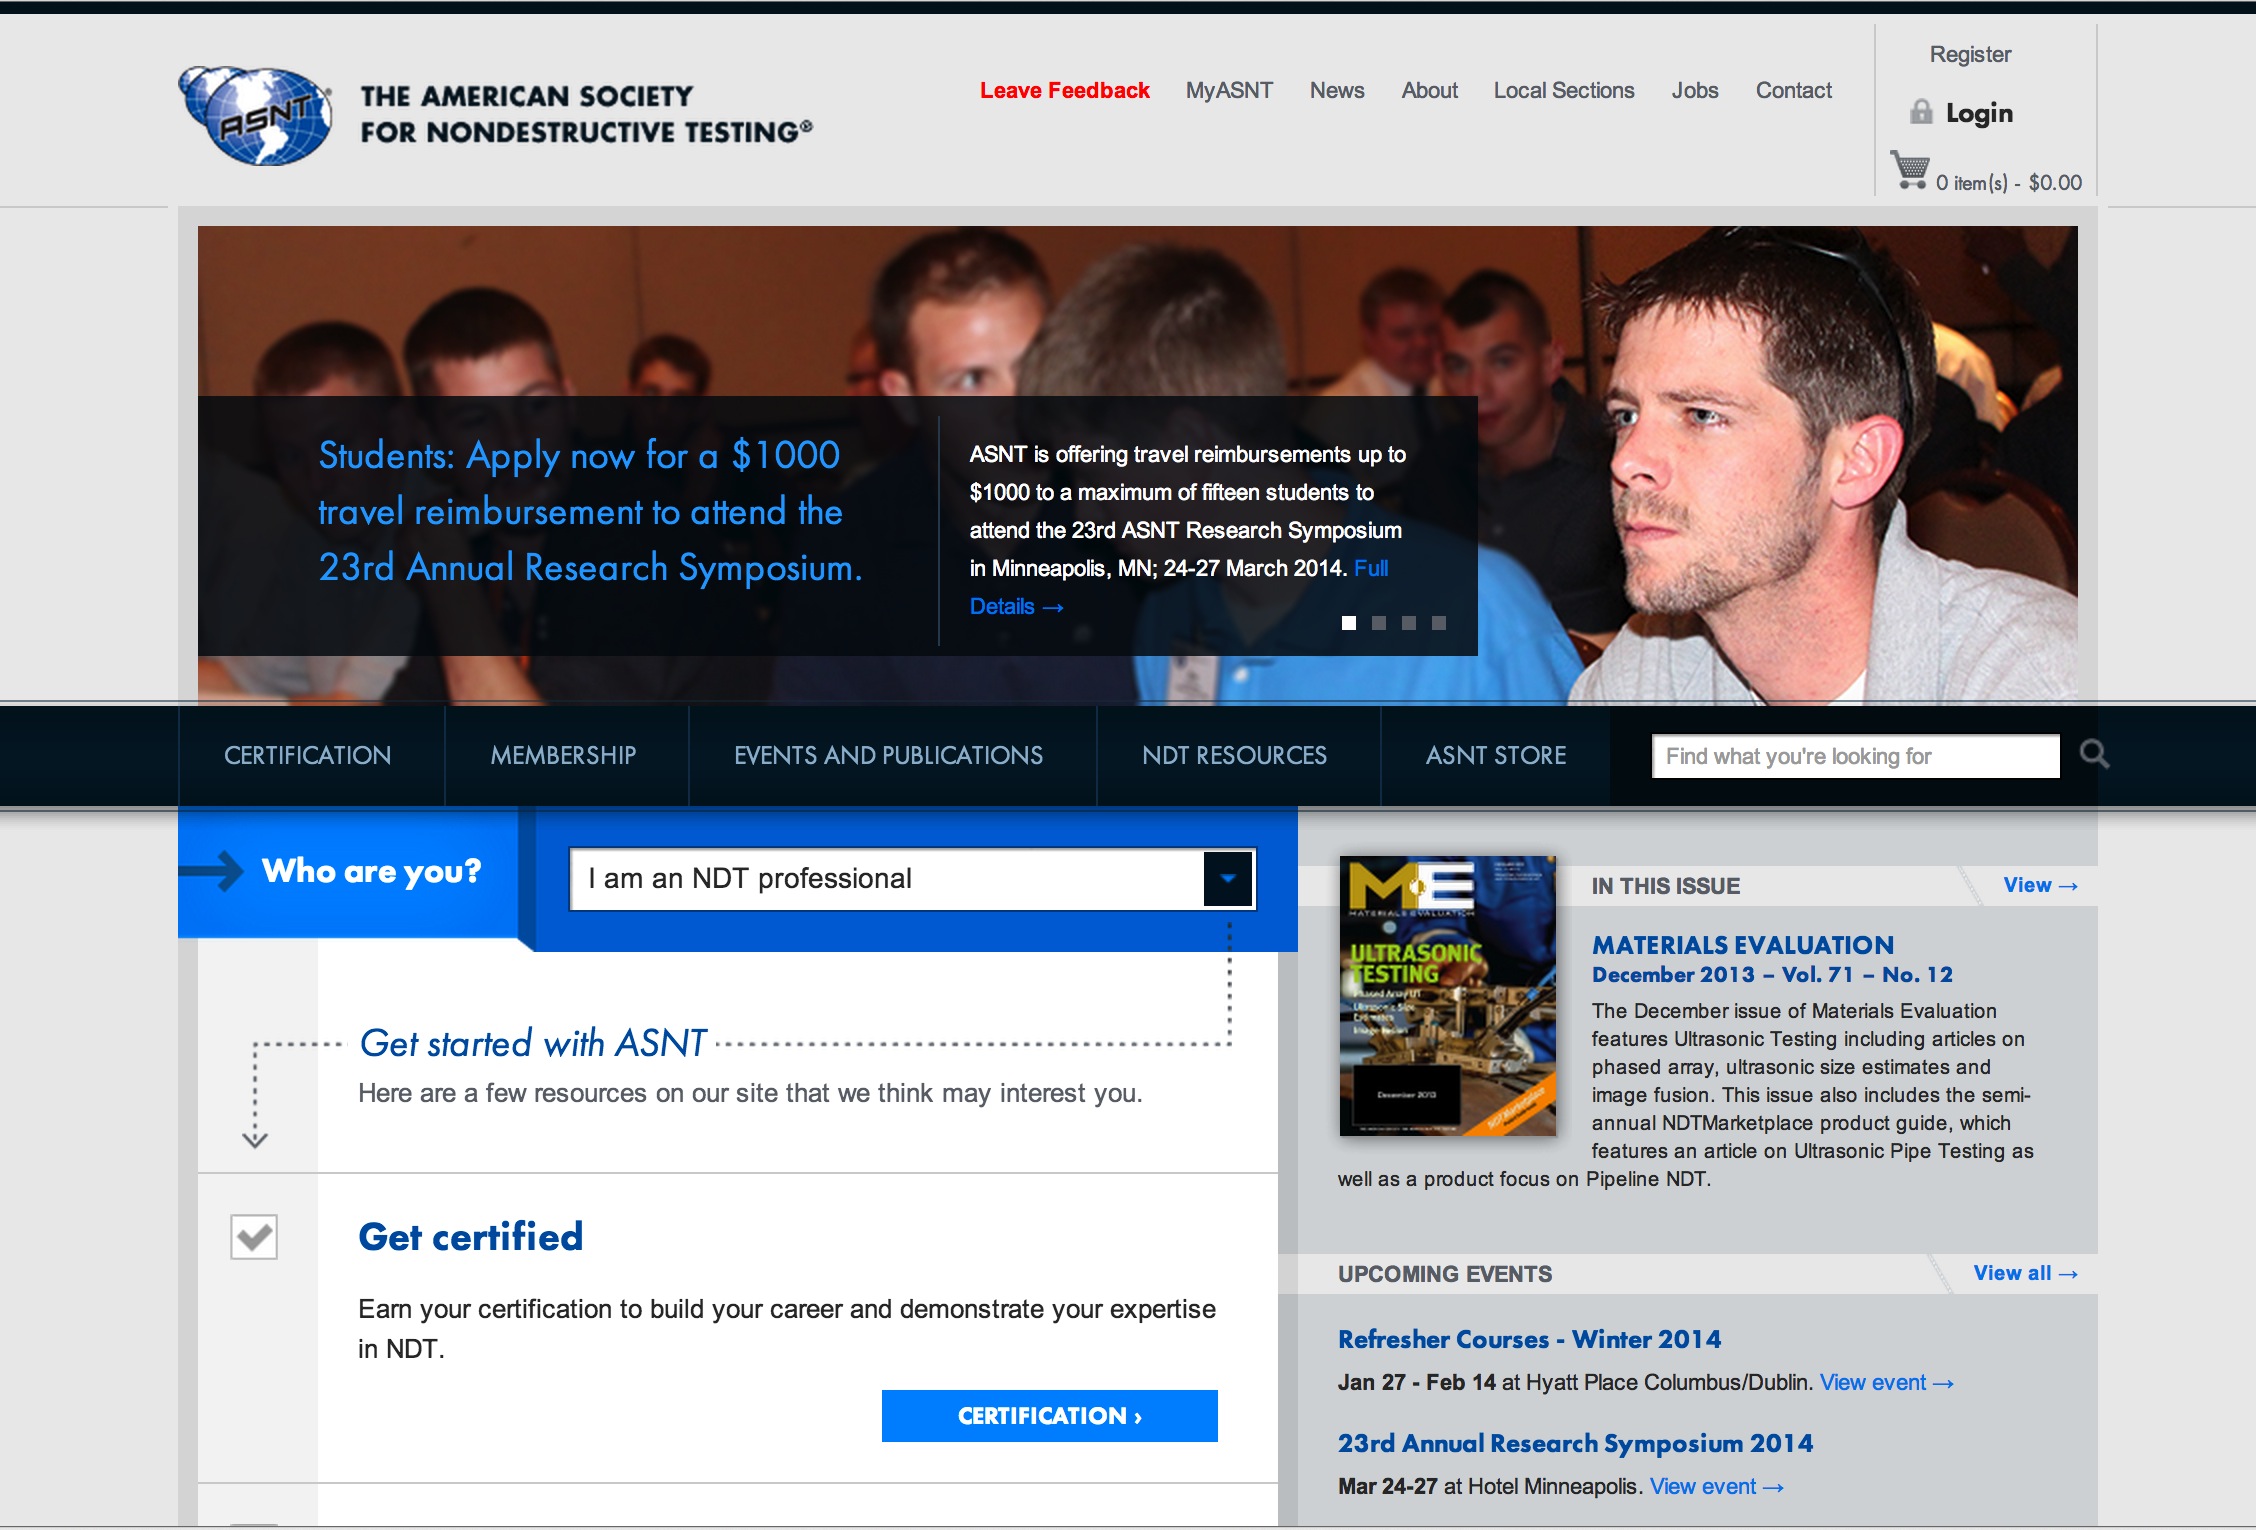Select the first carousel slide dot

click(x=1349, y=623)
